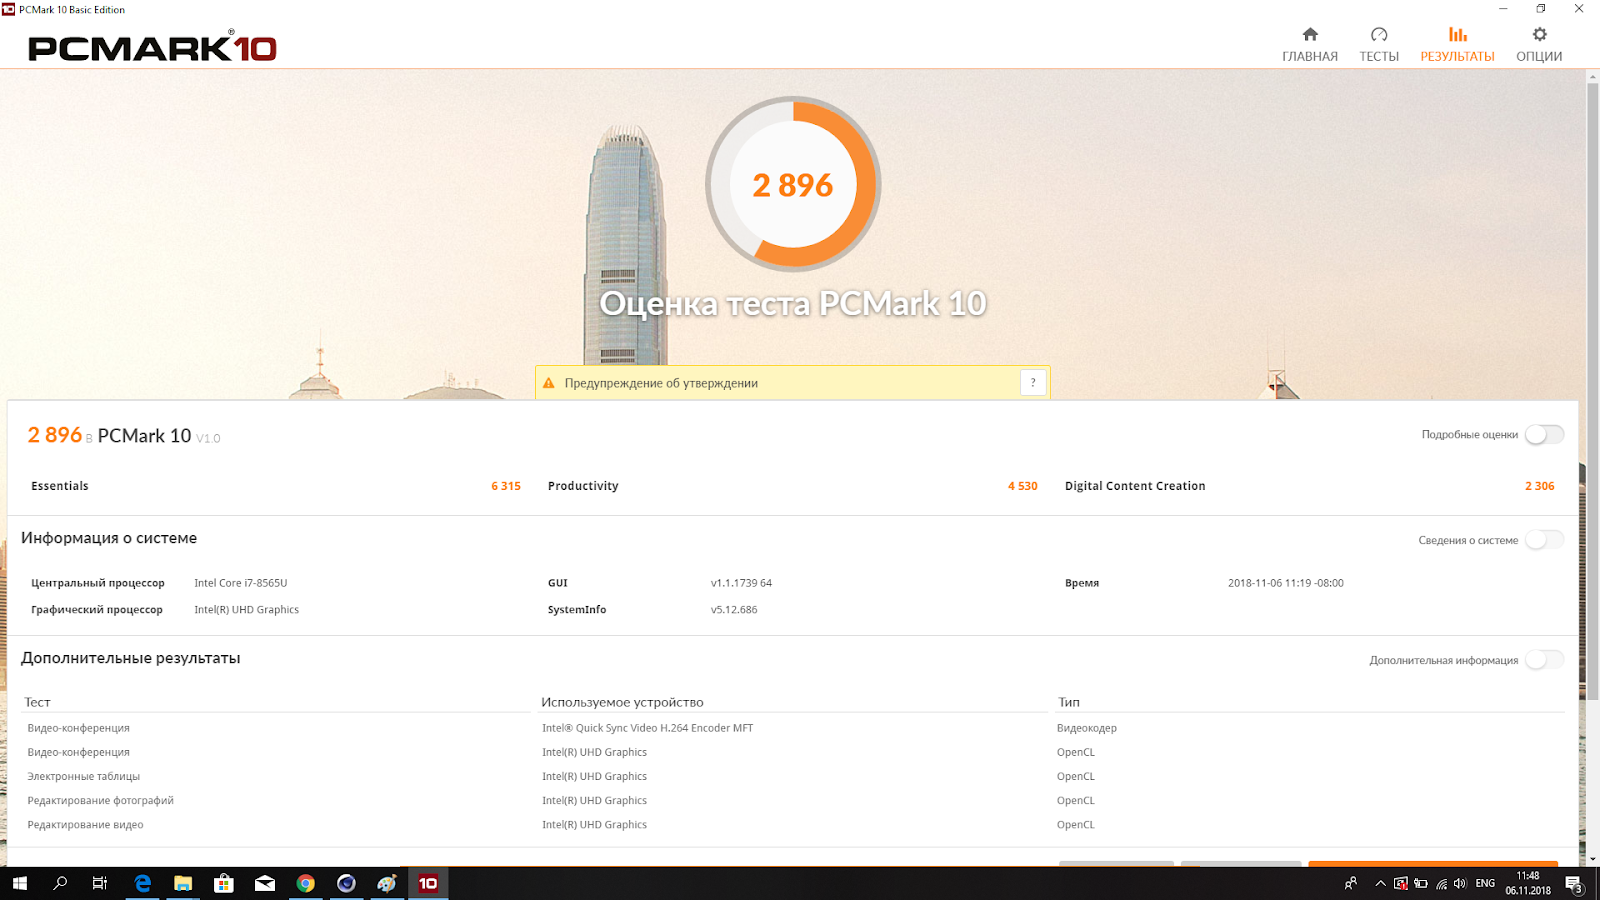This screenshot has height=900, width=1600.
Task: Open the Windows Start menu
Action: pyautogui.click(x=20, y=883)
